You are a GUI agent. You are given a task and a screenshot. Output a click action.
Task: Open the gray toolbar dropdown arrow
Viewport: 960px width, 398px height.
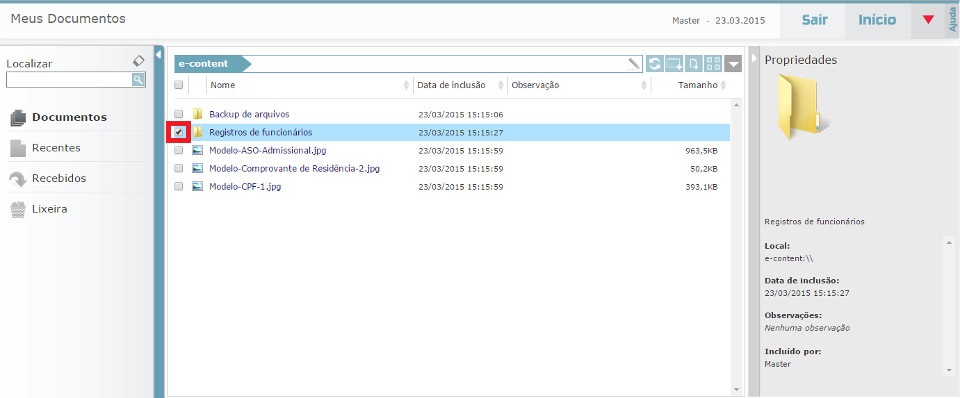pos(733,63)
